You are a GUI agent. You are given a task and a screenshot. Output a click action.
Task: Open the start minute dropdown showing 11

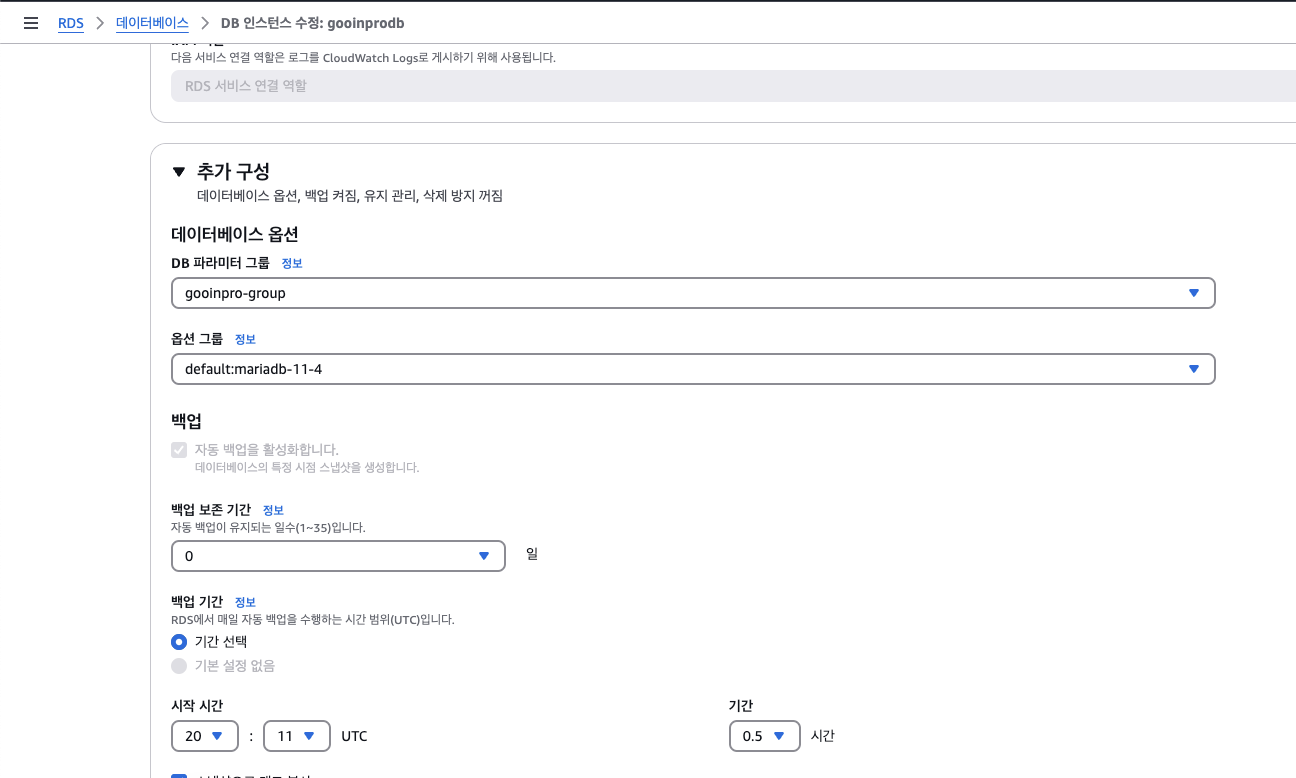[297, 736]
